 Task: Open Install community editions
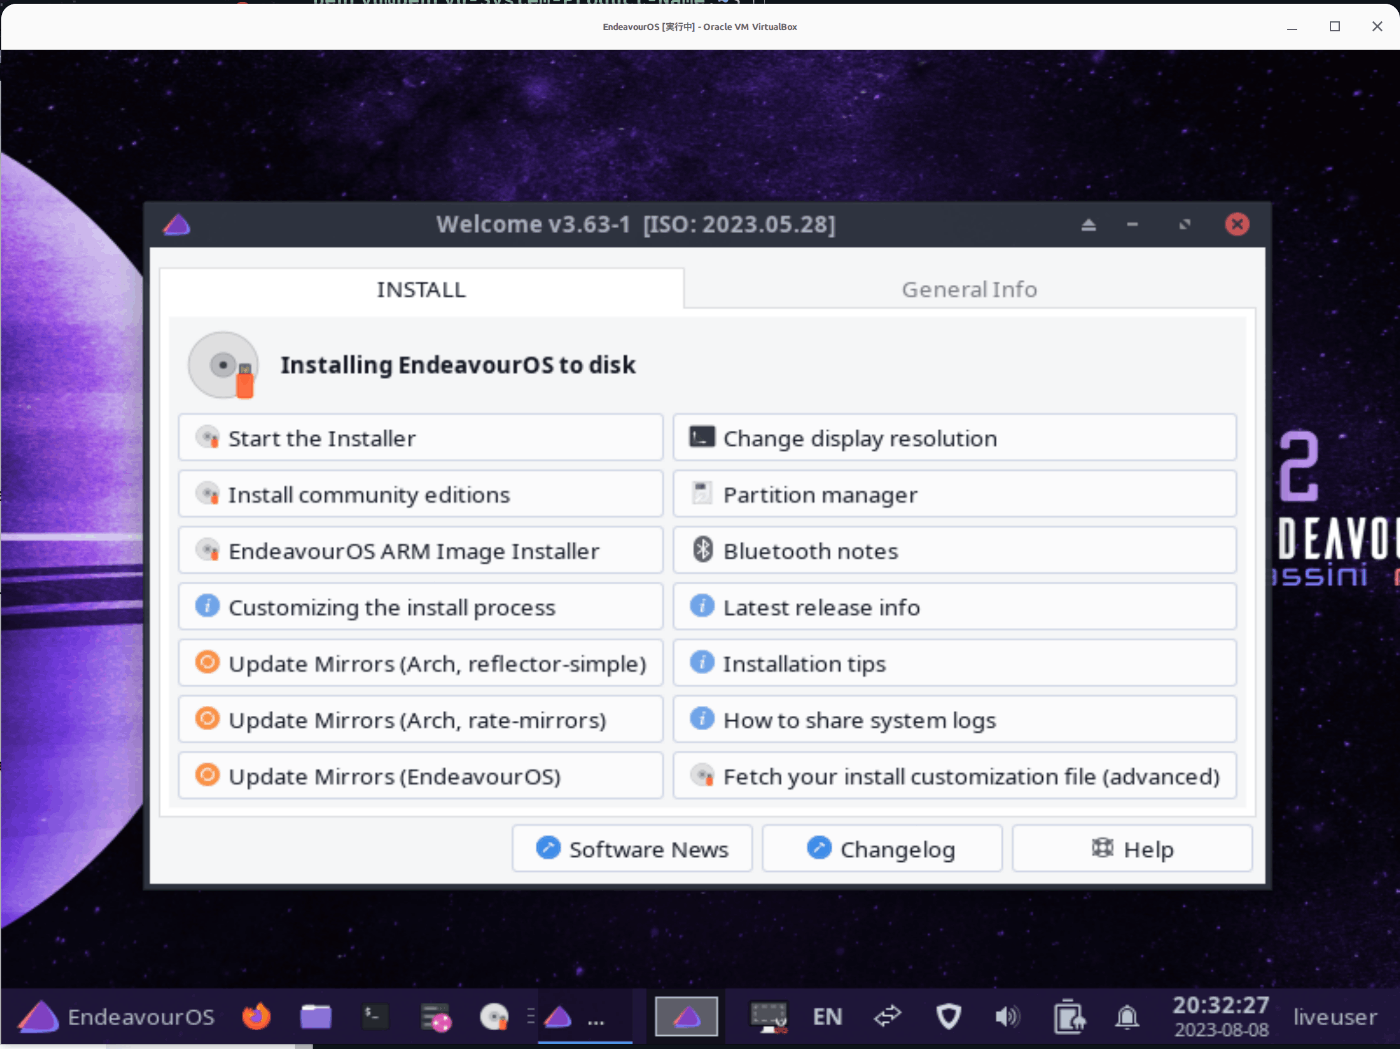tap(421, 494)
